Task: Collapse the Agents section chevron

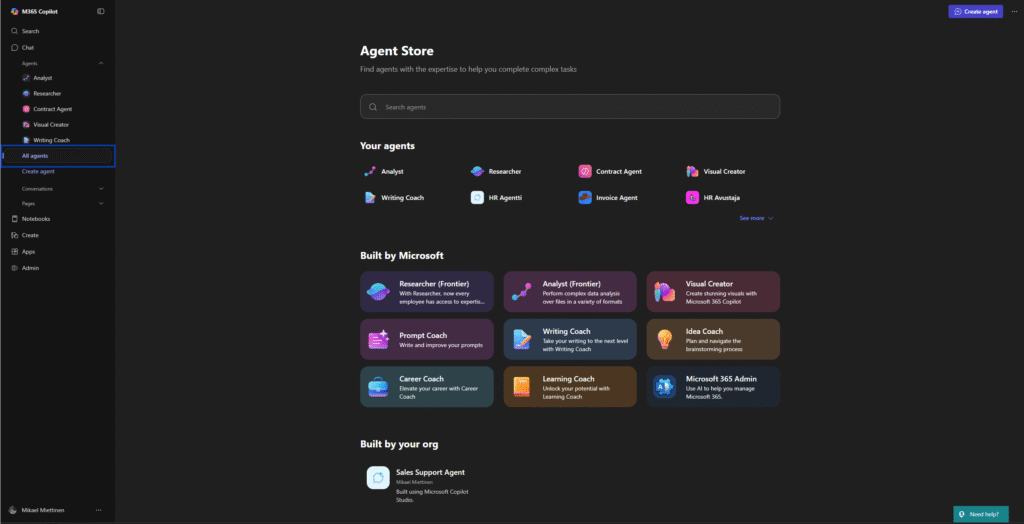Action: tap(101, 63)
